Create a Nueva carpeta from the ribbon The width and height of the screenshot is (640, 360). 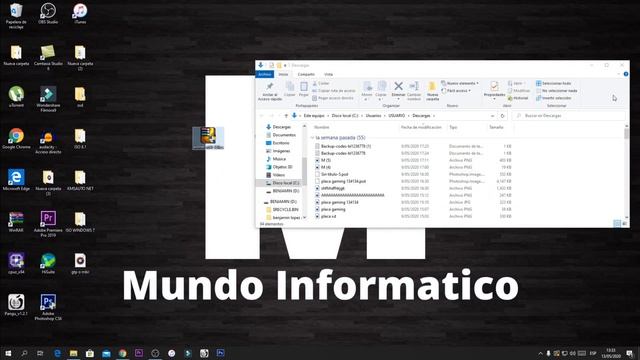pyautogui.click(x=432, y=91)
